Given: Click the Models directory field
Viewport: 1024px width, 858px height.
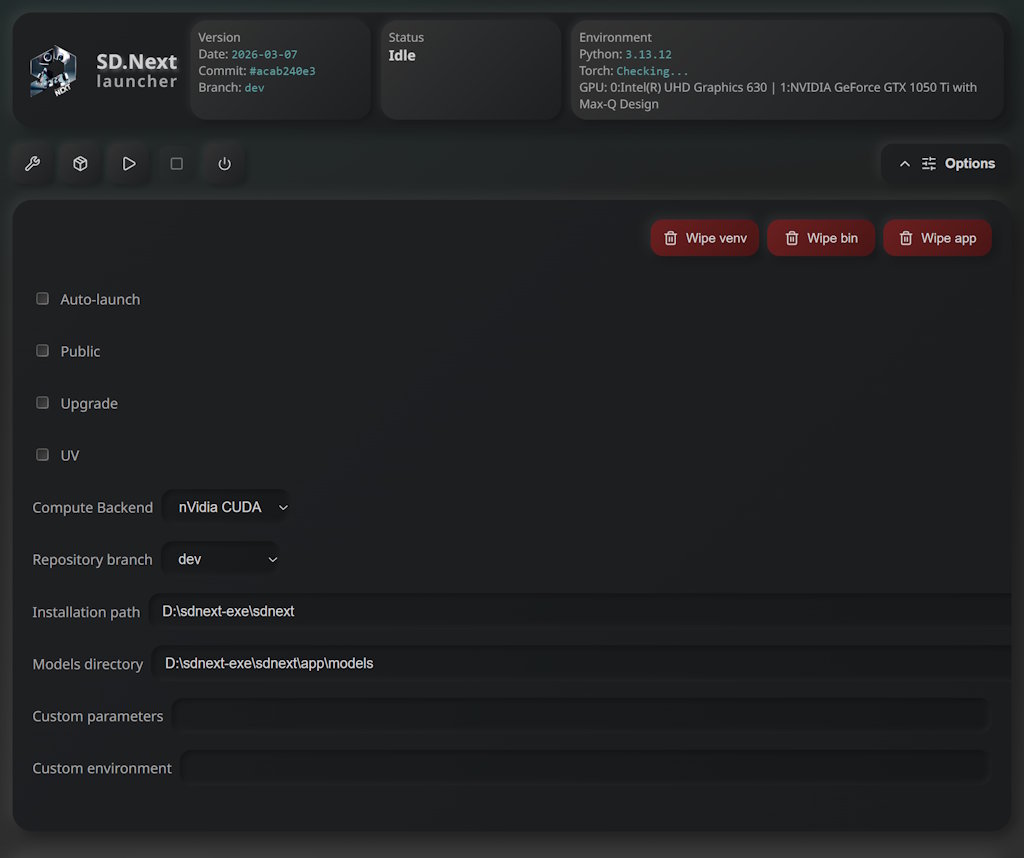Looking at the screenshot, I should click(x=581, y=663).
